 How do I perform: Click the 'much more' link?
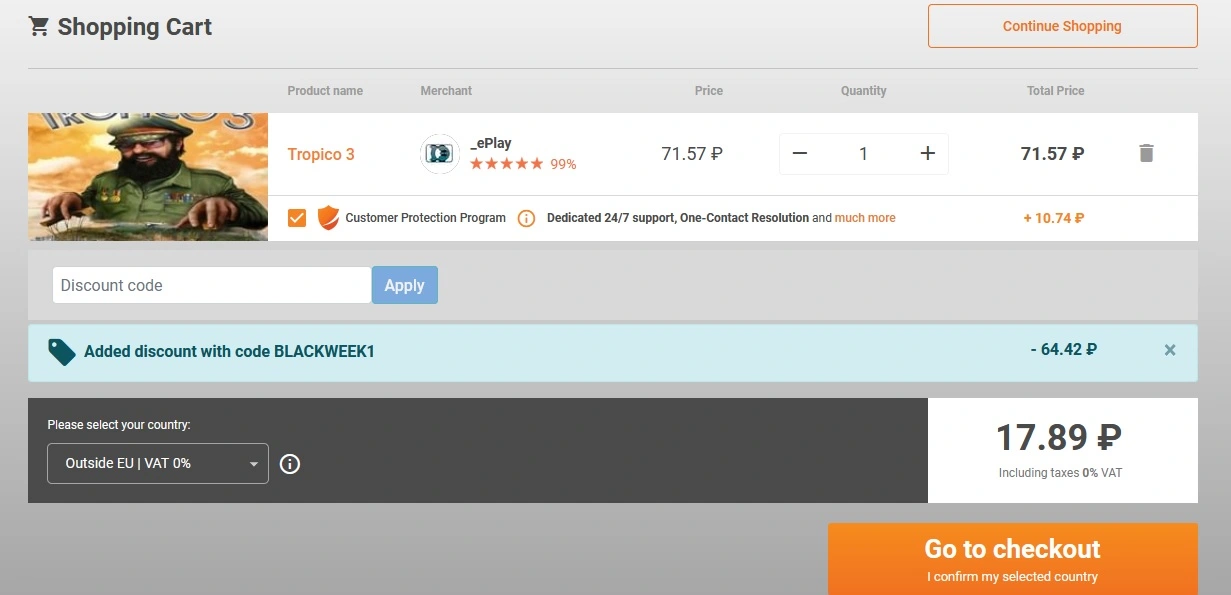tap(865, 218)
